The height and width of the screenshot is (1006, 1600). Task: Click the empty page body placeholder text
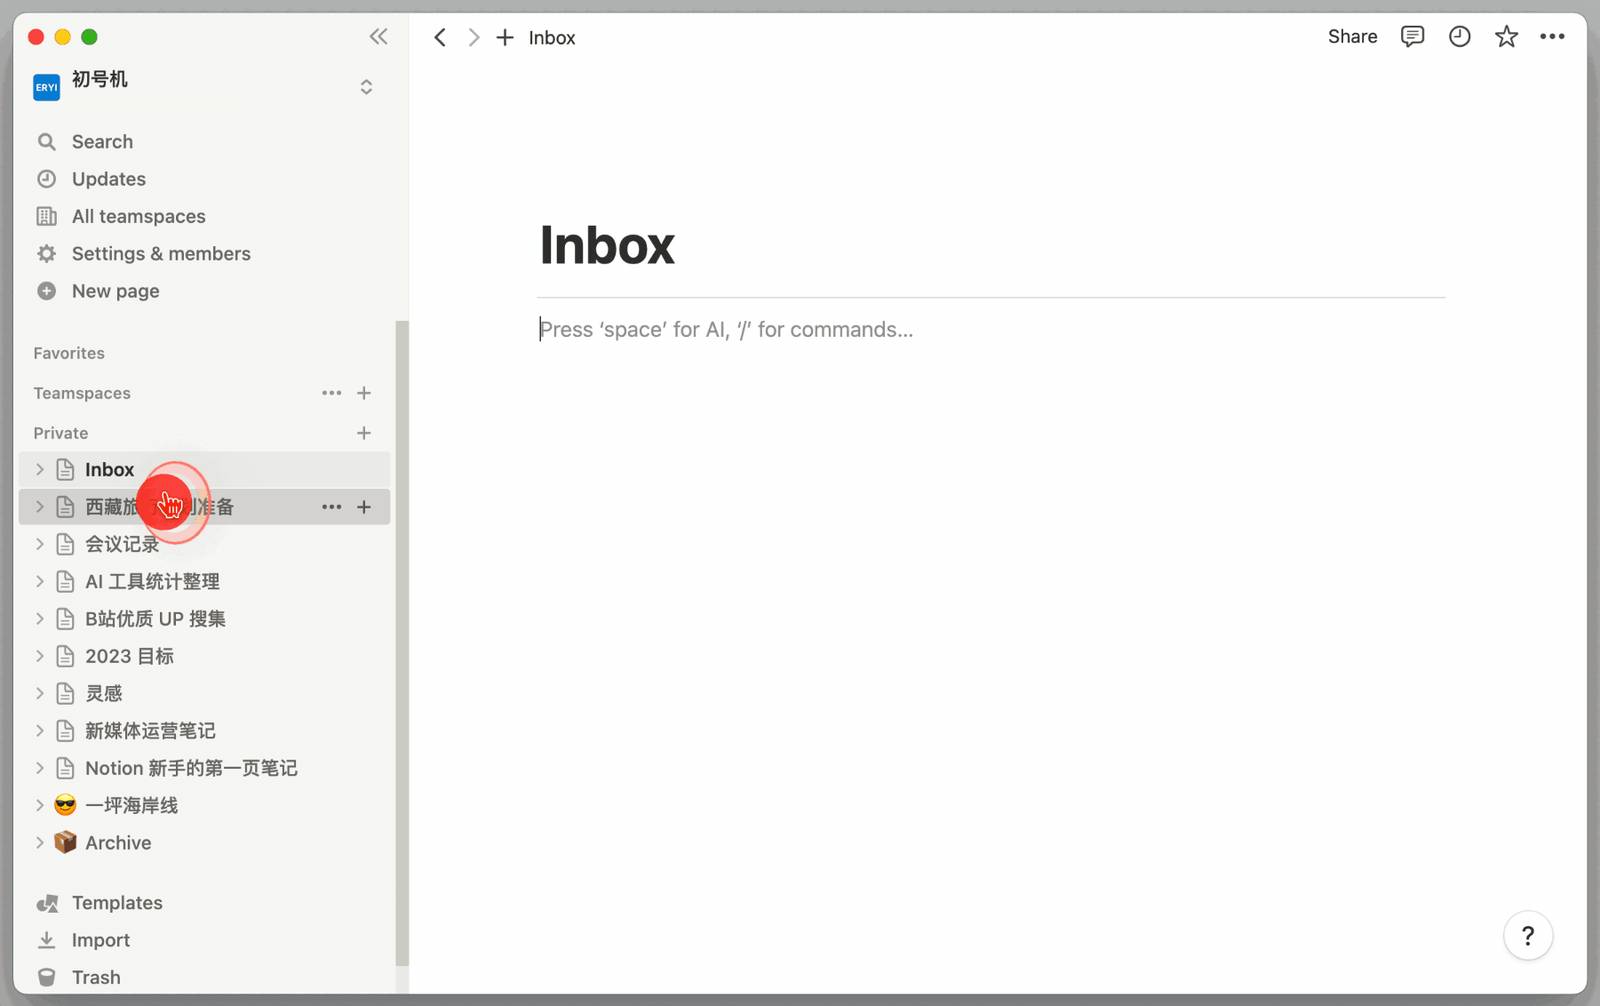click(726, 330)
